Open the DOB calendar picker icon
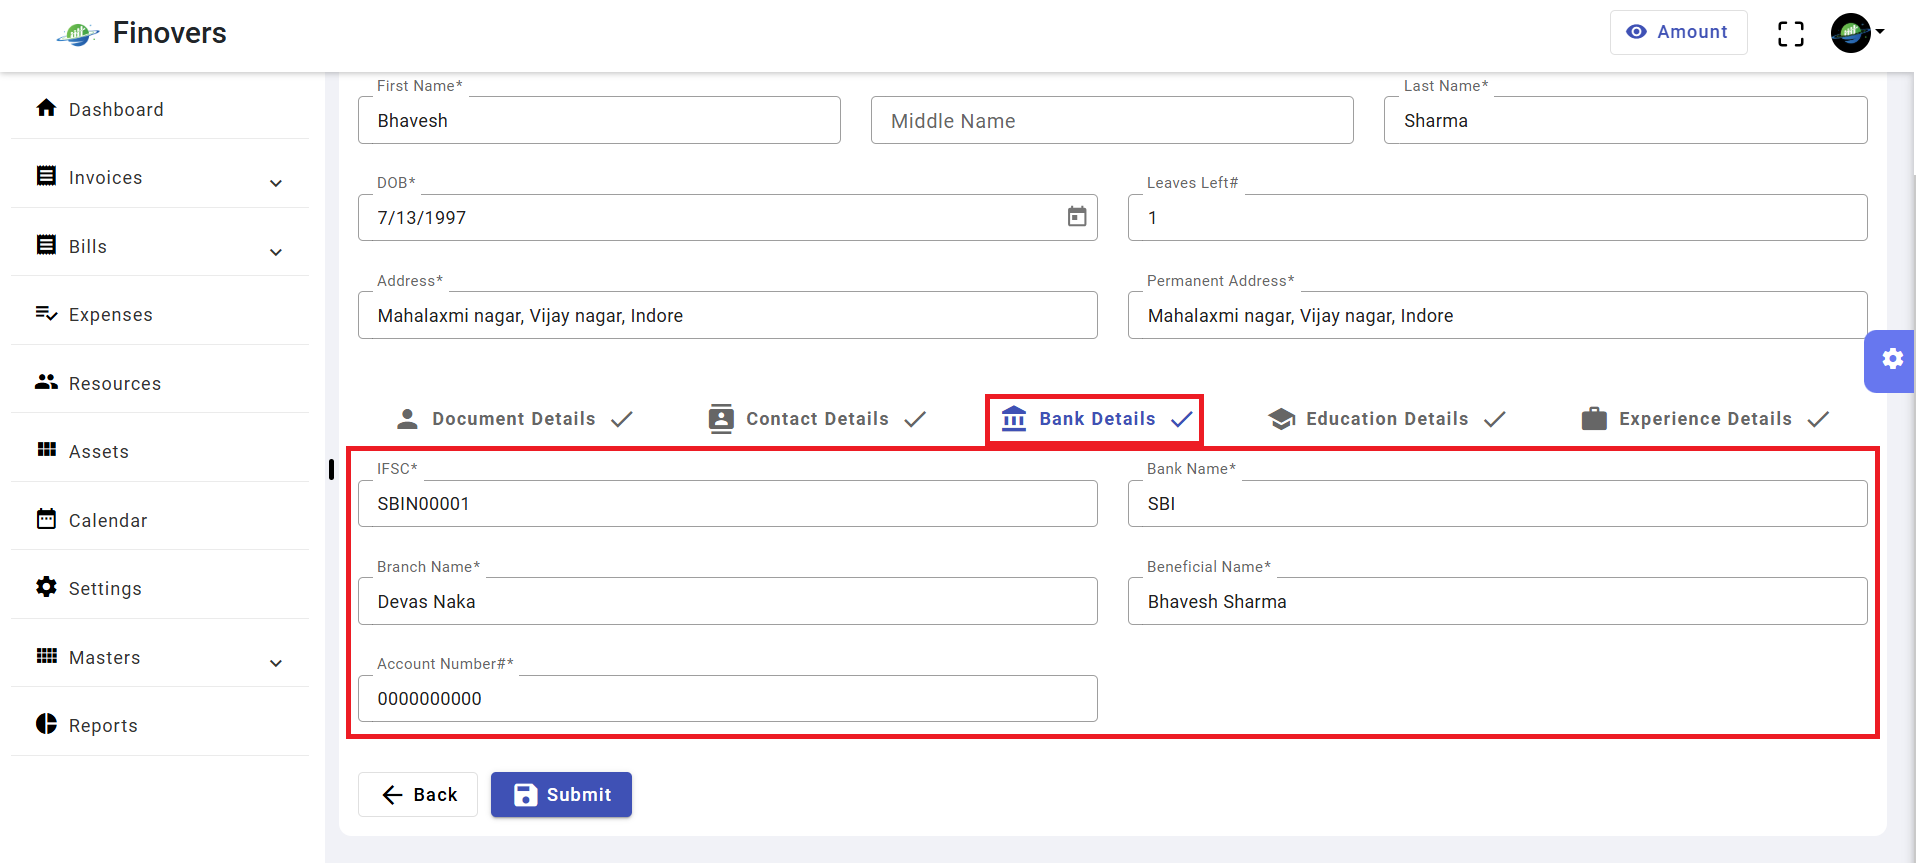The height and width of the screenshot is (863, 1916). point(1076,217)
